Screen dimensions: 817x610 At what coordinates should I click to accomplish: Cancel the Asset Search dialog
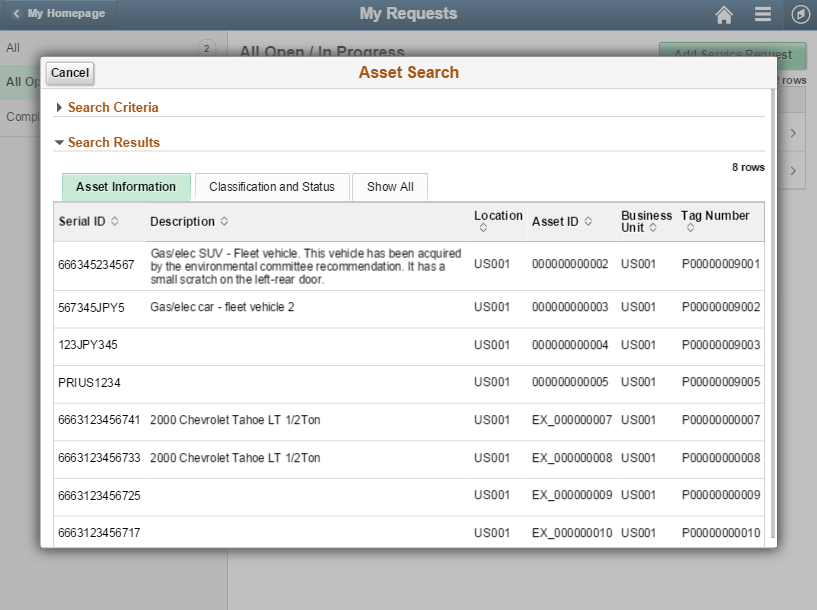coord(69,73)
